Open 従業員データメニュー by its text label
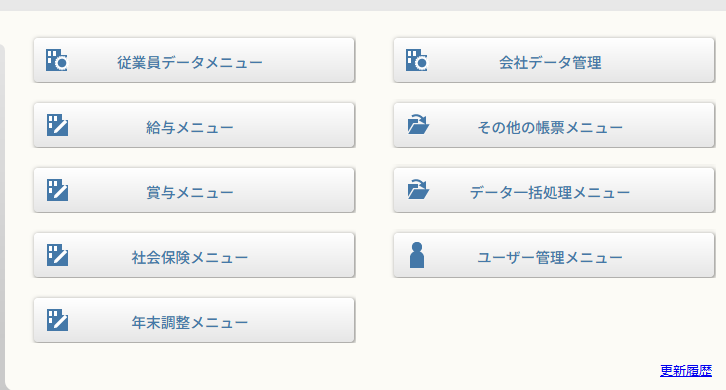This screenshot has height=390, width=726. coord(190,62)
